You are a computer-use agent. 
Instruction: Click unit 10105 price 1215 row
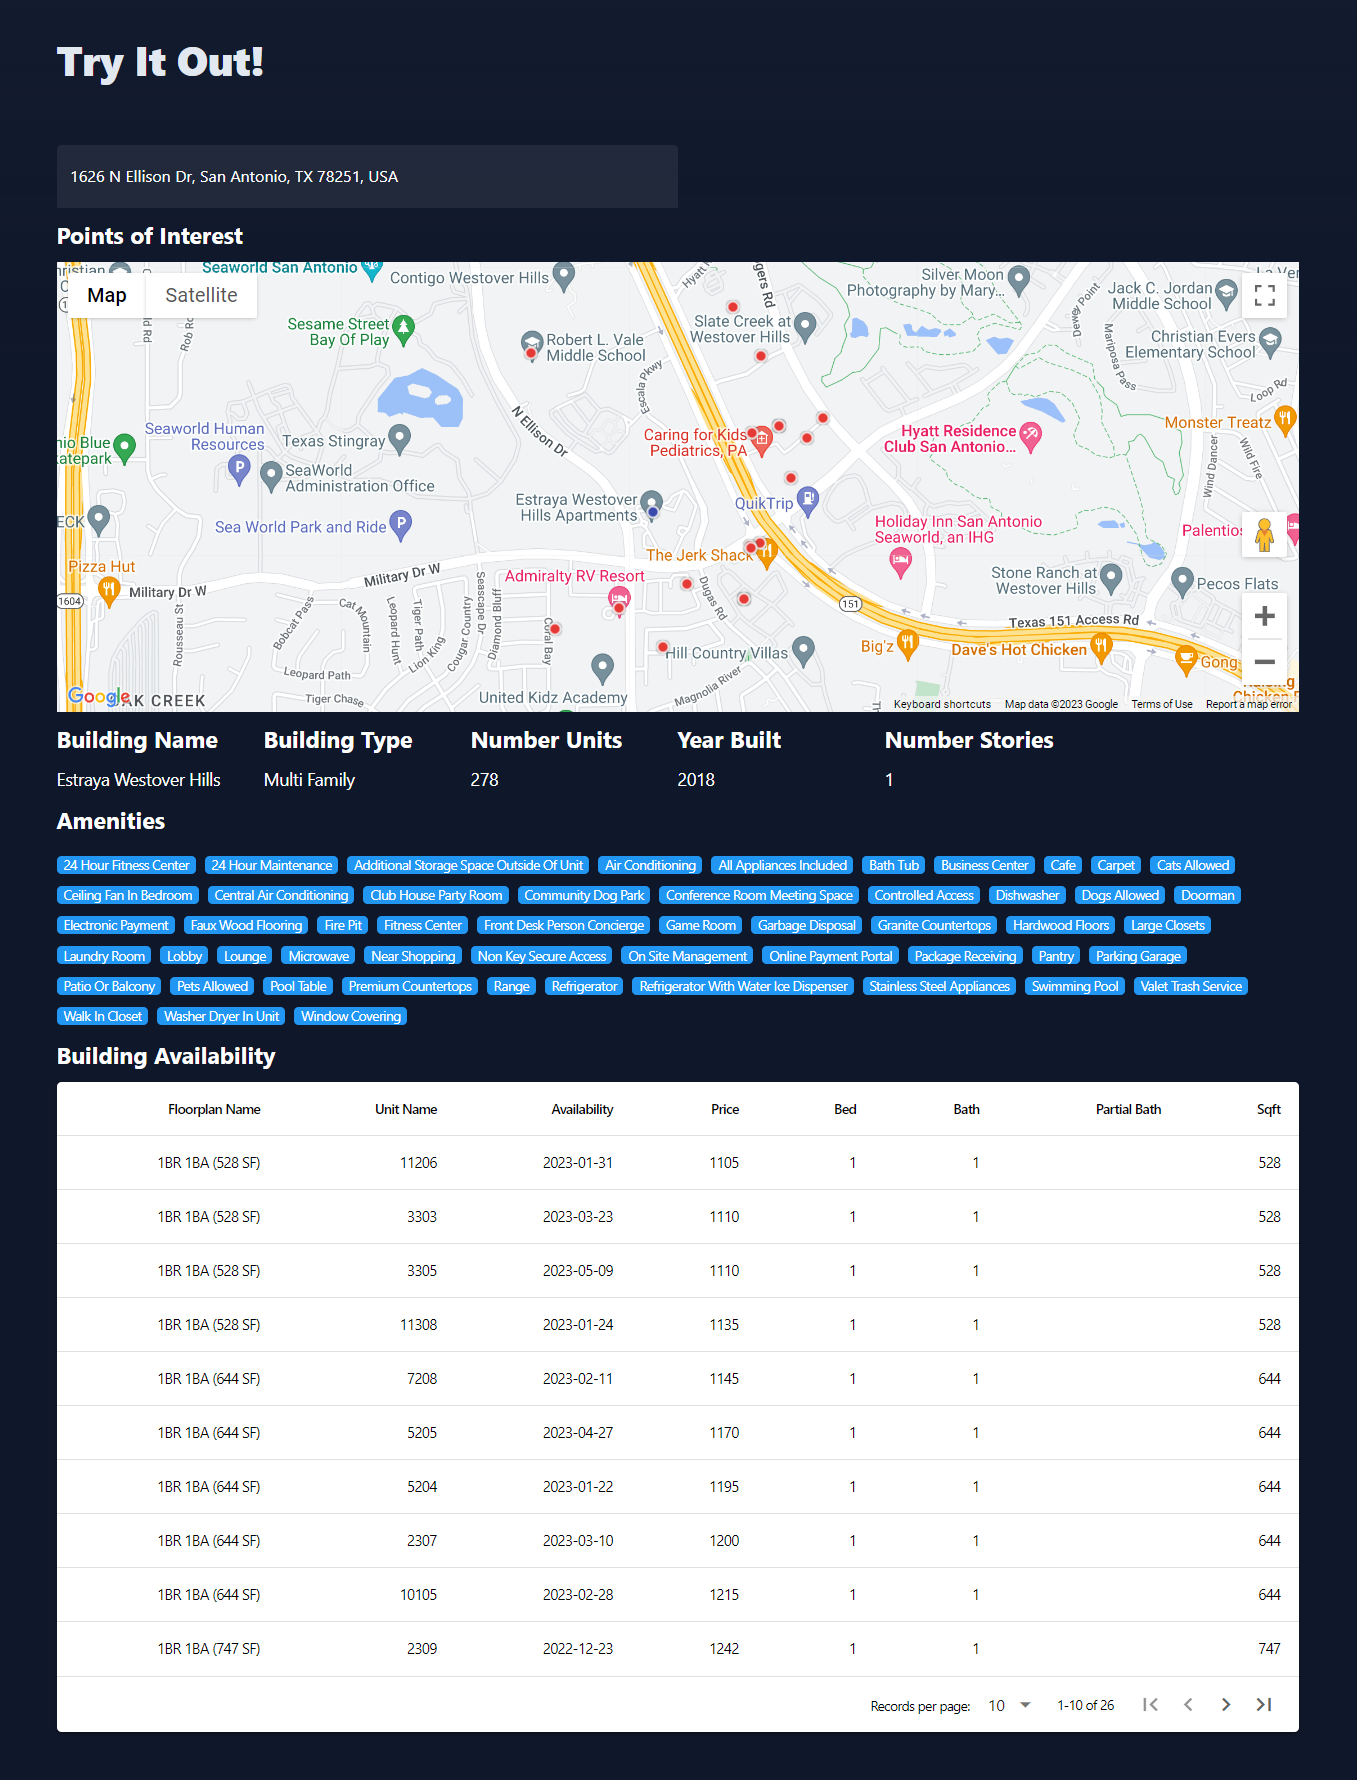[x=678, y=1595]
